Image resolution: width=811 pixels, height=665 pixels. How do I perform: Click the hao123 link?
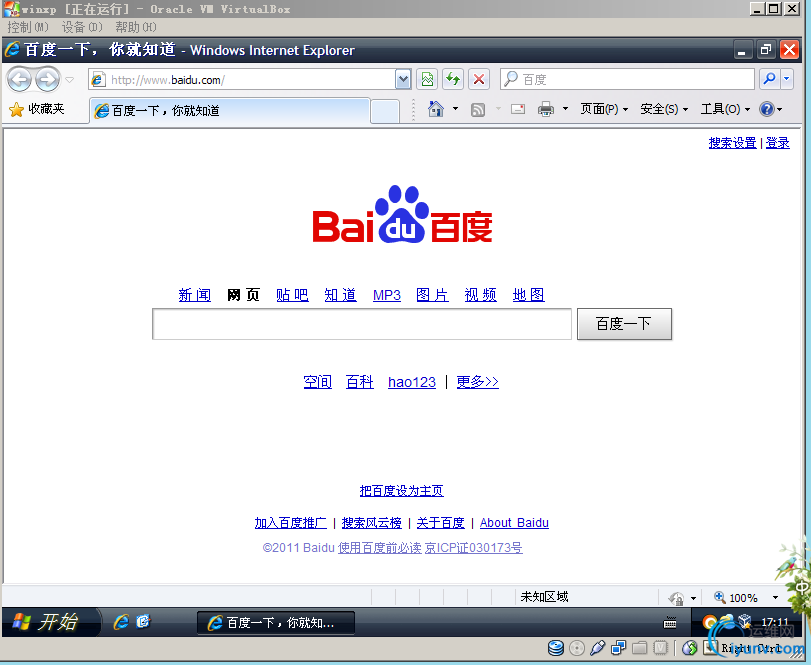pyautogui.click(x=412, y=382)
